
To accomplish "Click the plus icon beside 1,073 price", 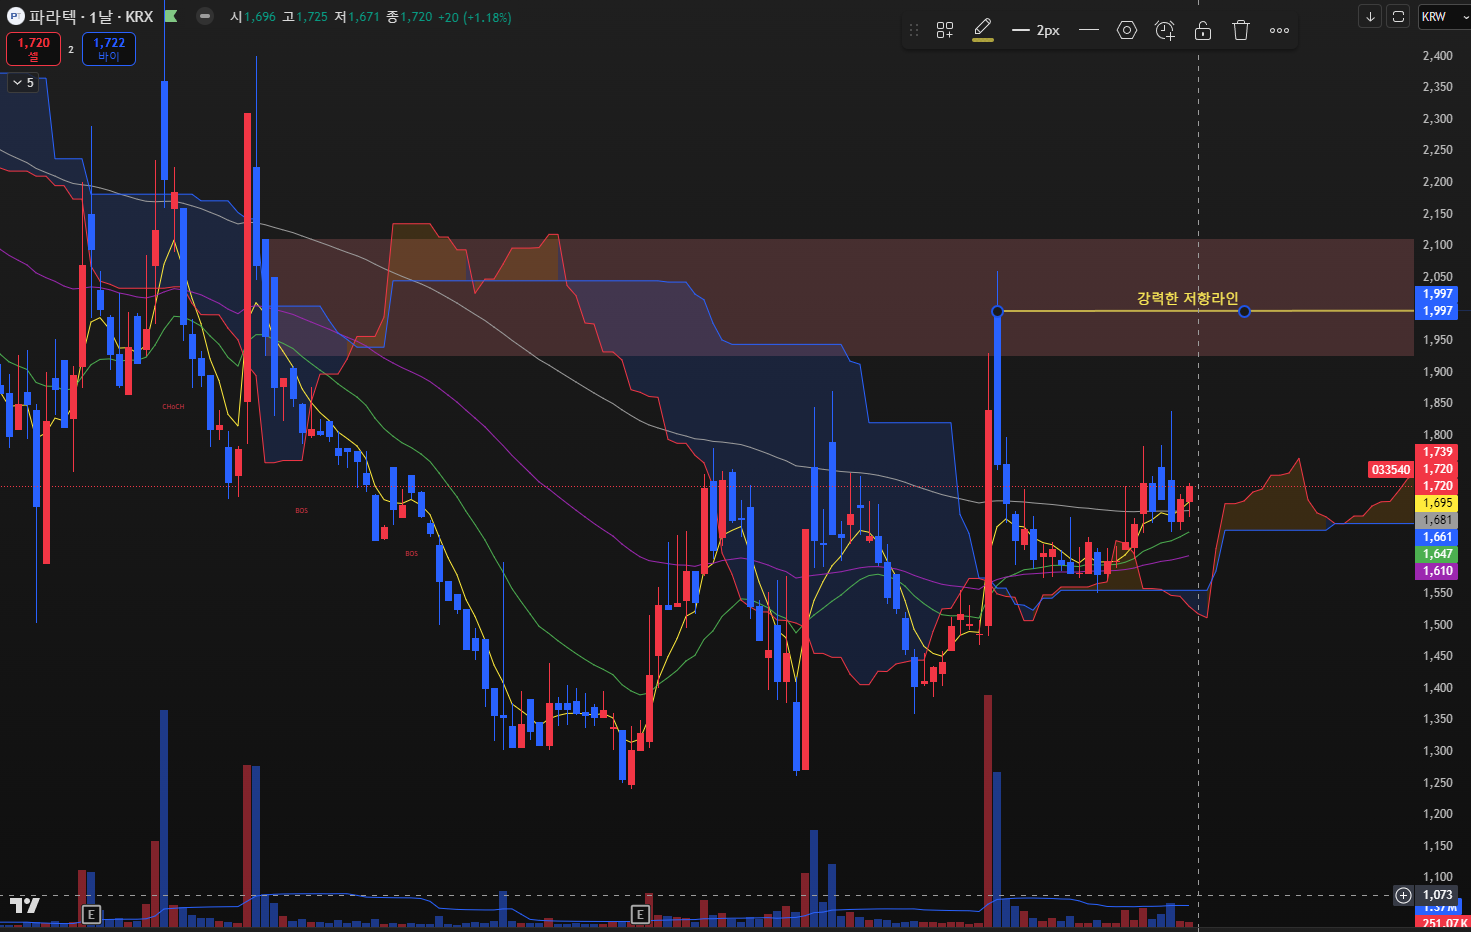I will 1404,895.
